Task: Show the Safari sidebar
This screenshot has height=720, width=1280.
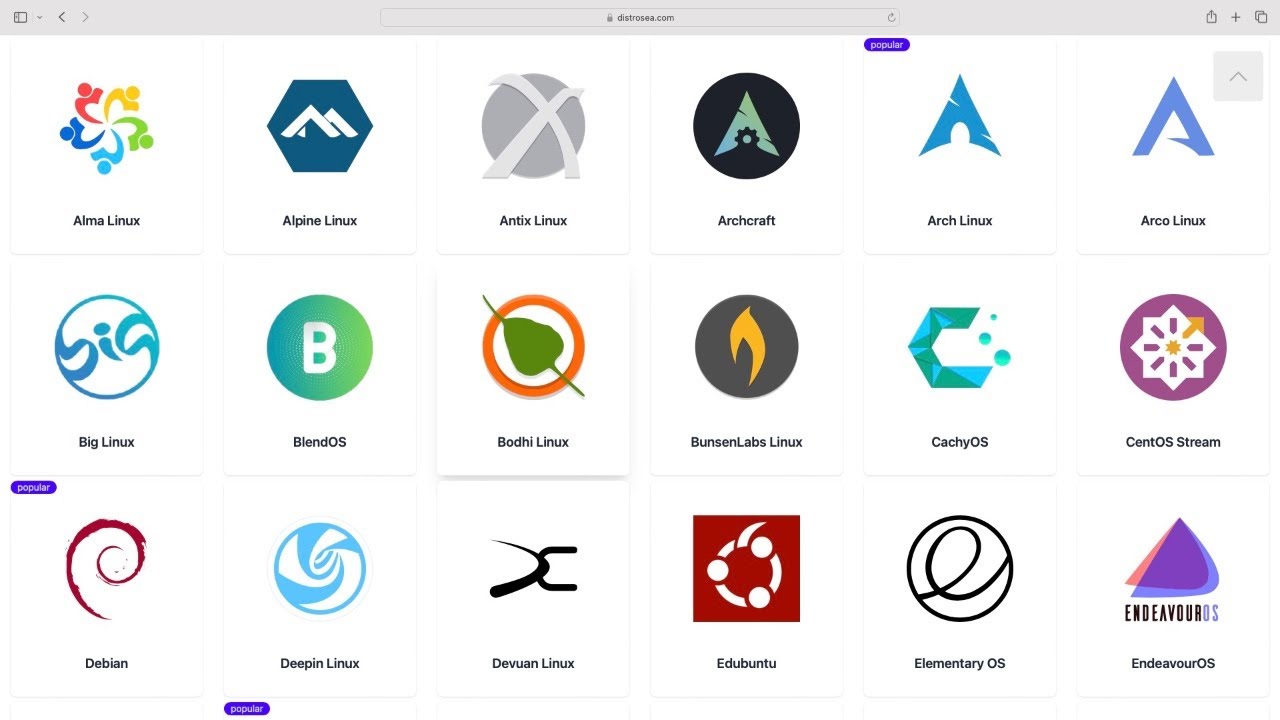Action: pos(20,17)
